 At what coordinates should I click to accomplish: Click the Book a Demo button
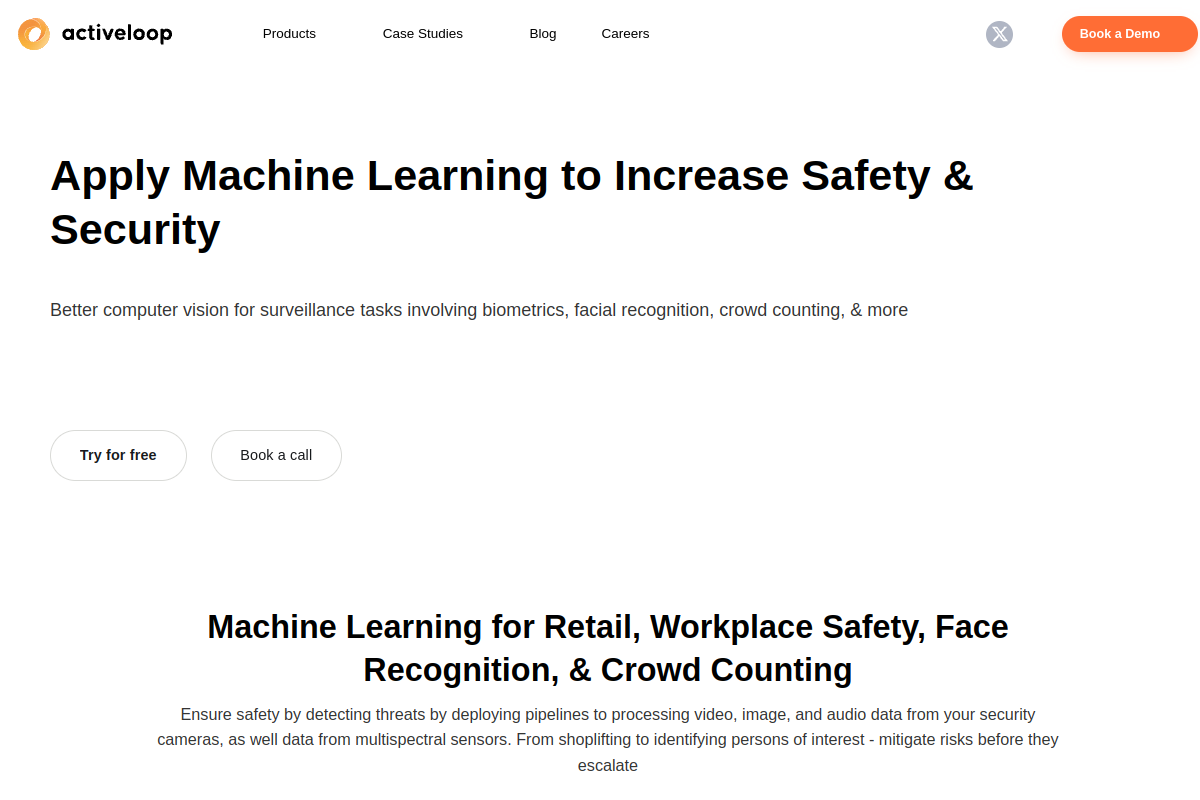point(1129,34)
